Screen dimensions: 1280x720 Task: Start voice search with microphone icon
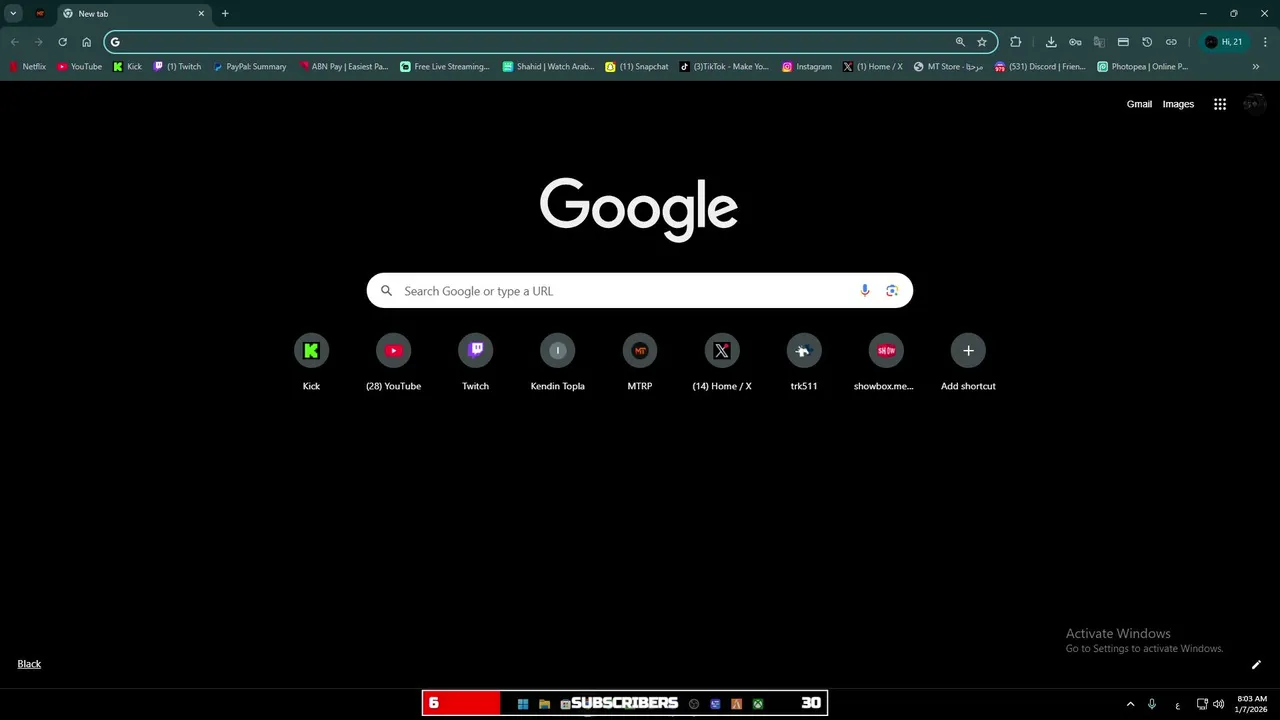865,291
